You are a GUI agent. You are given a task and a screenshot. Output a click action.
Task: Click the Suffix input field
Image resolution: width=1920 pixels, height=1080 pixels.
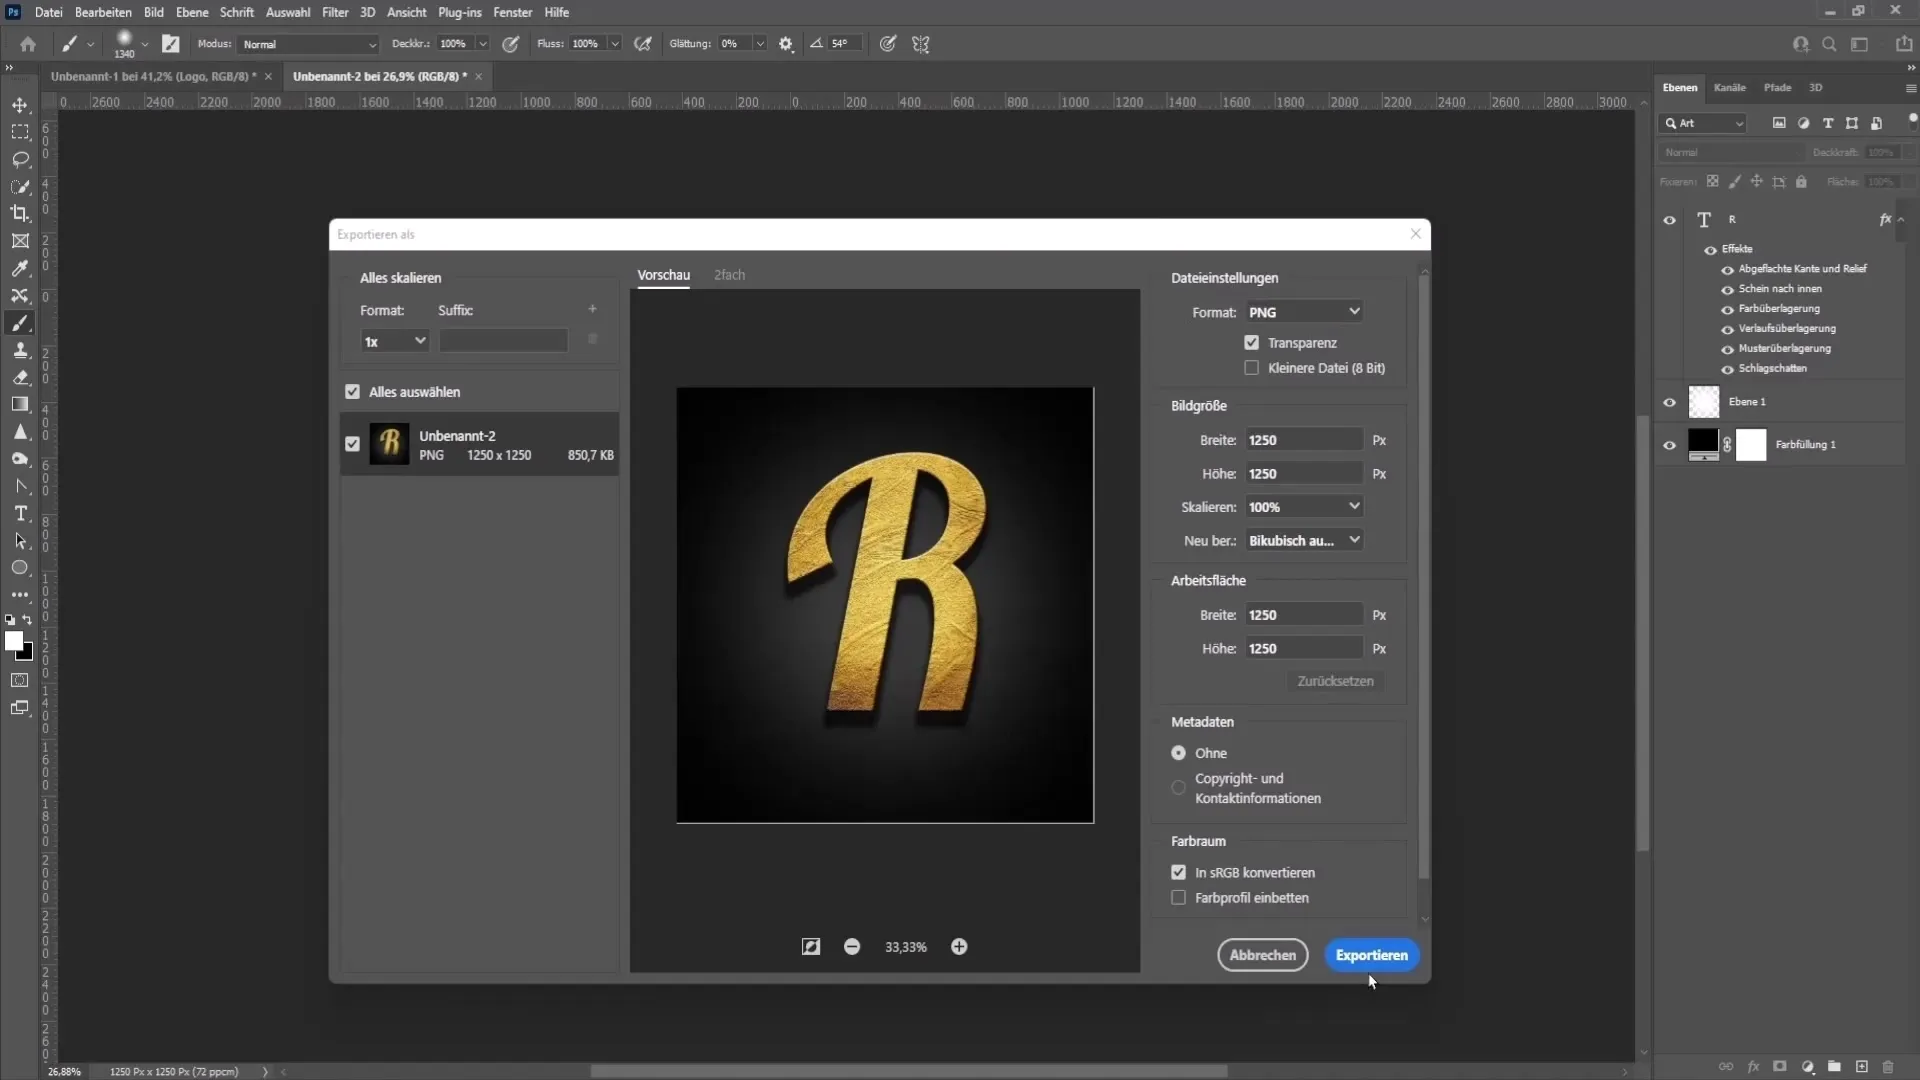tap(503, 341)
